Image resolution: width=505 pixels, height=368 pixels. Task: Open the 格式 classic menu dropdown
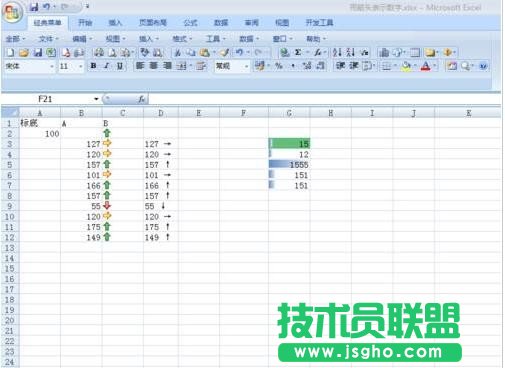point(182,39)
